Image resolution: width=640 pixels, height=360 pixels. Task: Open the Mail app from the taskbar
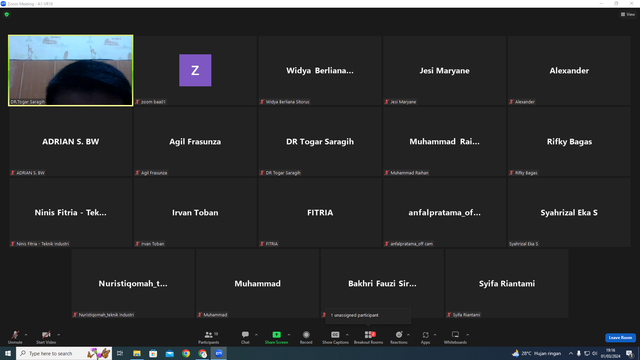point(169,353)
